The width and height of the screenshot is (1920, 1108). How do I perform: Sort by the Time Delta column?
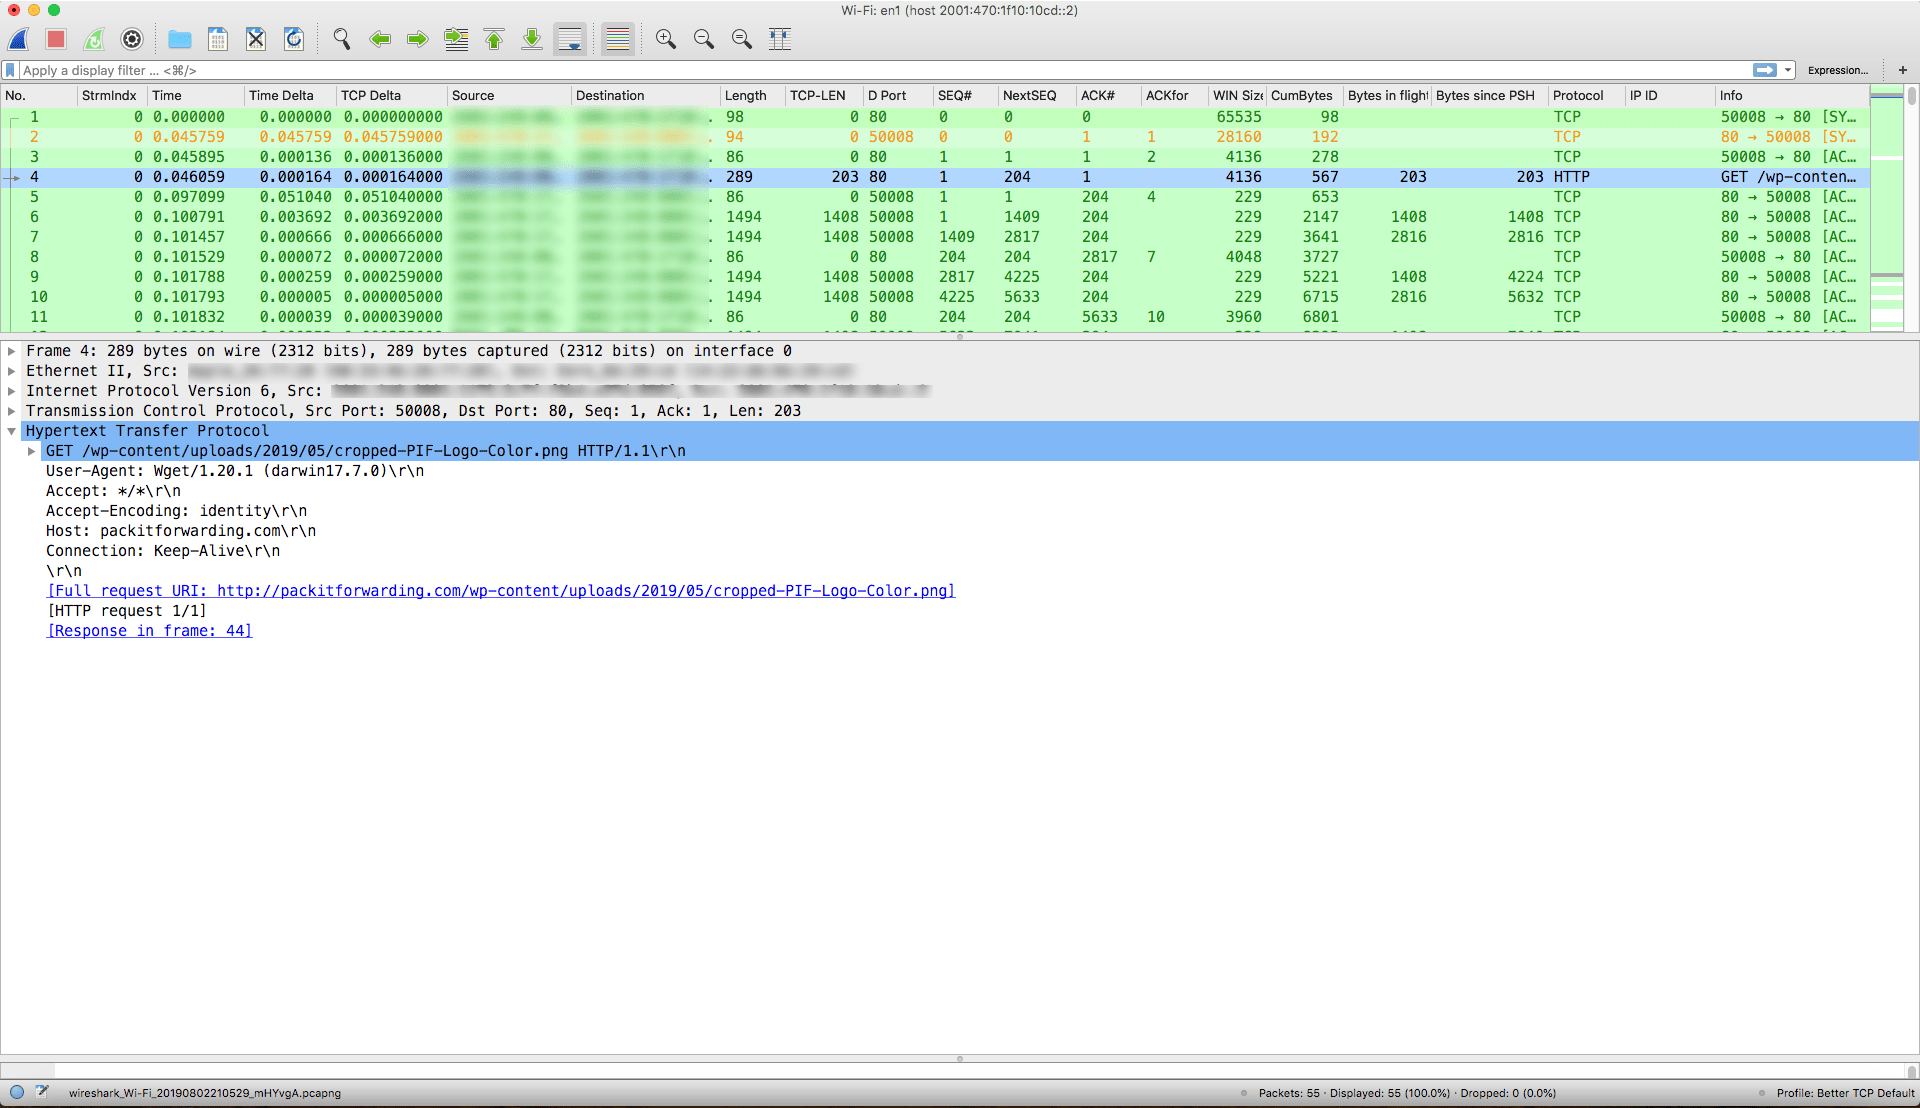290,96
